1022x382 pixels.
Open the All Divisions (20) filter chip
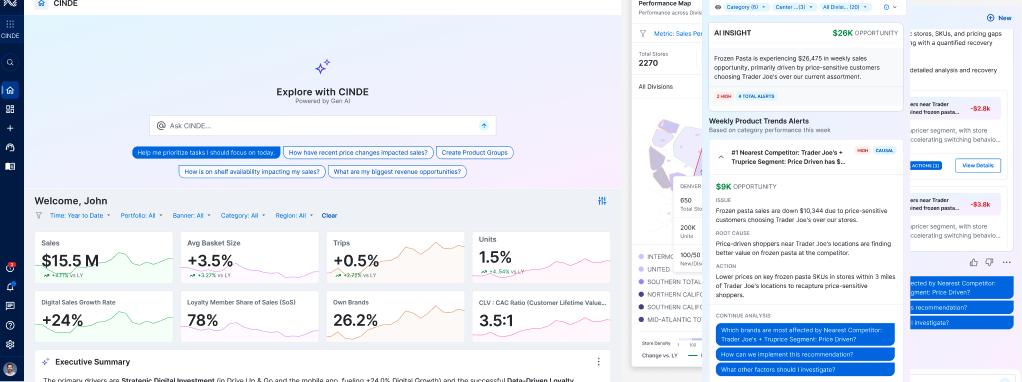[x=844, y=7]
